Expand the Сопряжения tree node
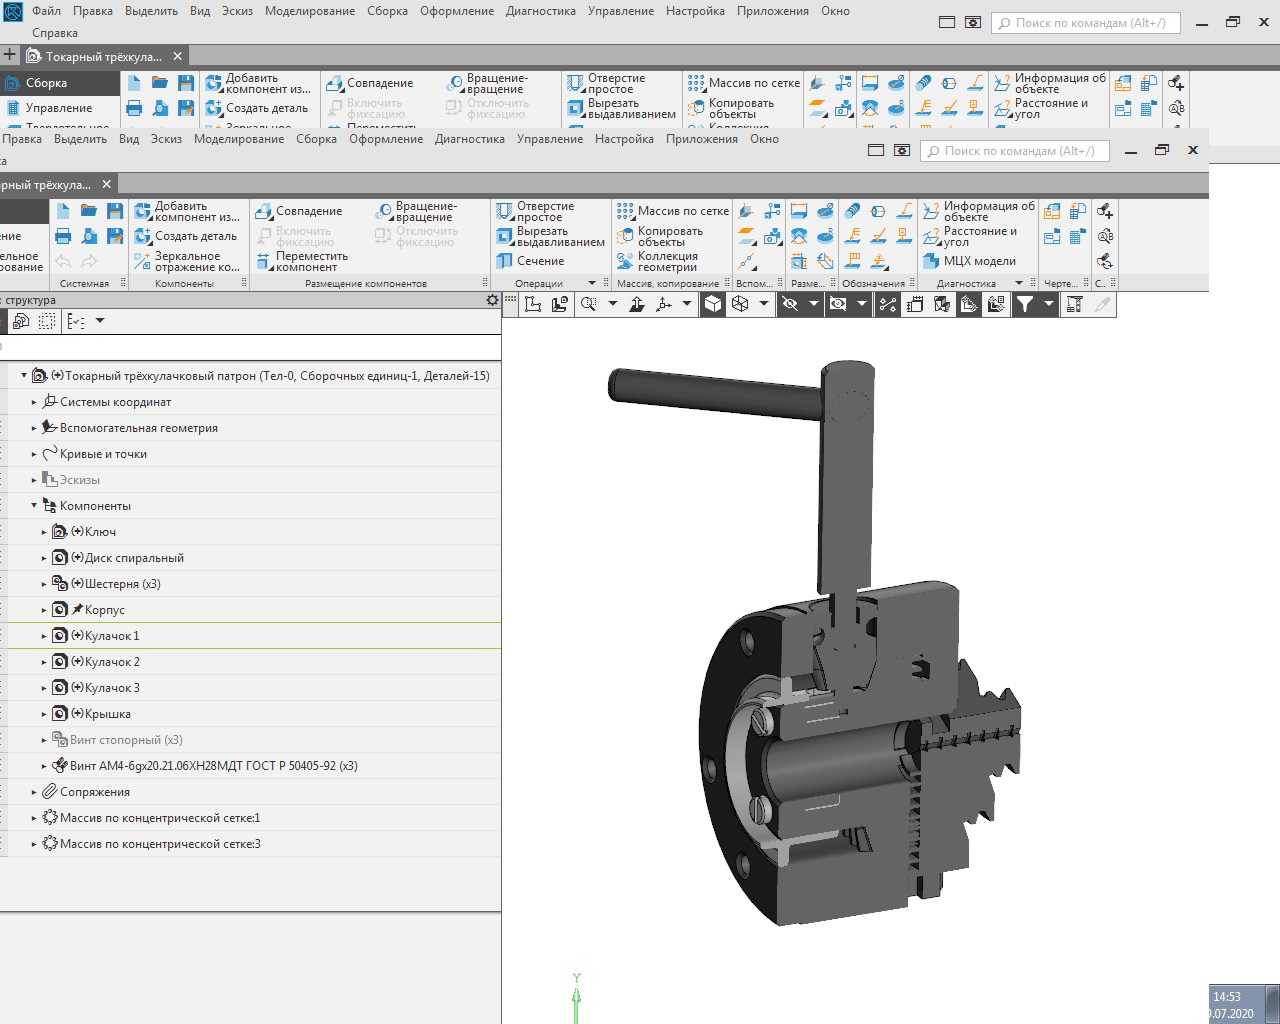The image size is (1280, 1024). point(34,792)
